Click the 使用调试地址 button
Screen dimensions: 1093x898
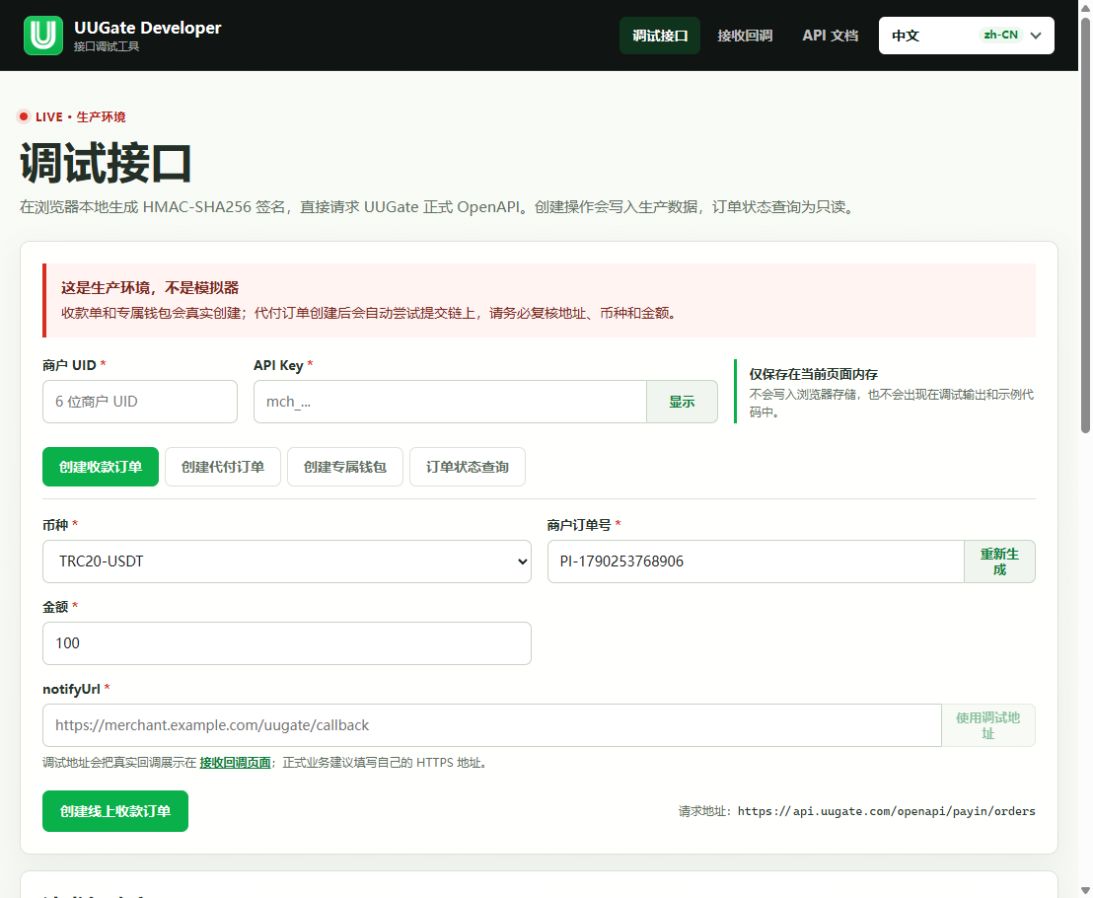click(988, 725)
